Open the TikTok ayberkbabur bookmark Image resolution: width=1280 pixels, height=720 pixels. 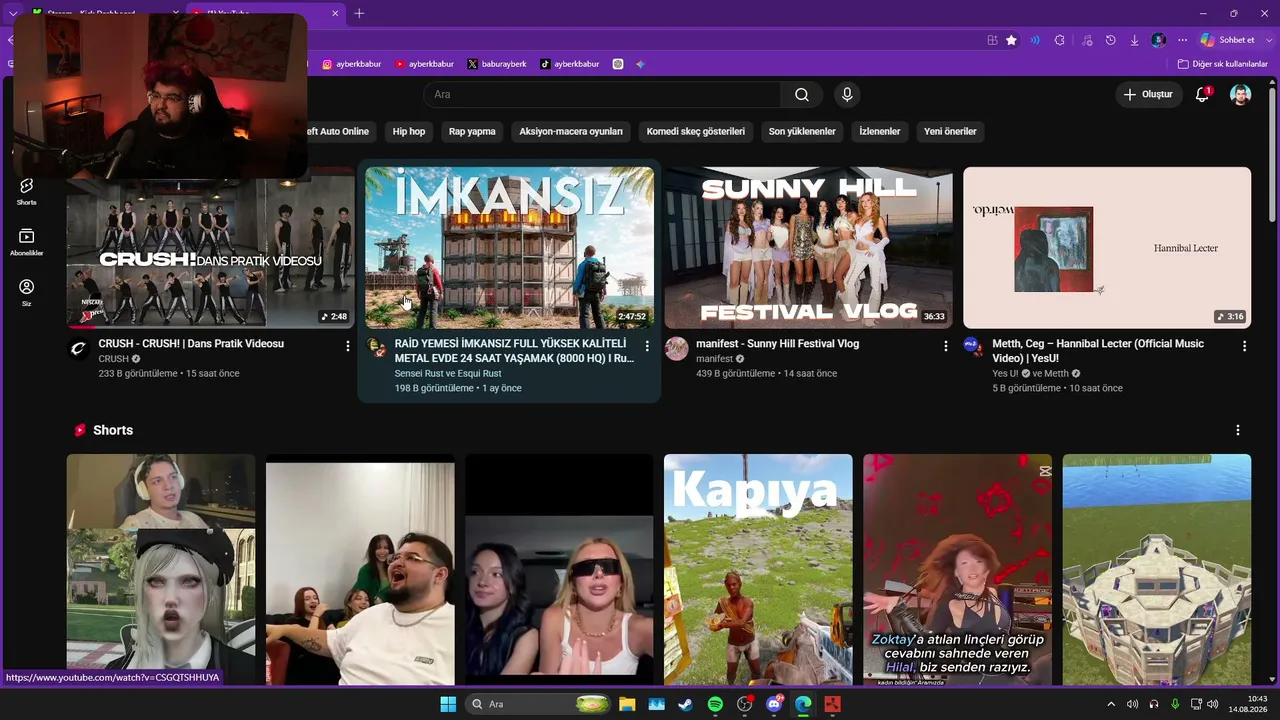click(x=570, y=64)
